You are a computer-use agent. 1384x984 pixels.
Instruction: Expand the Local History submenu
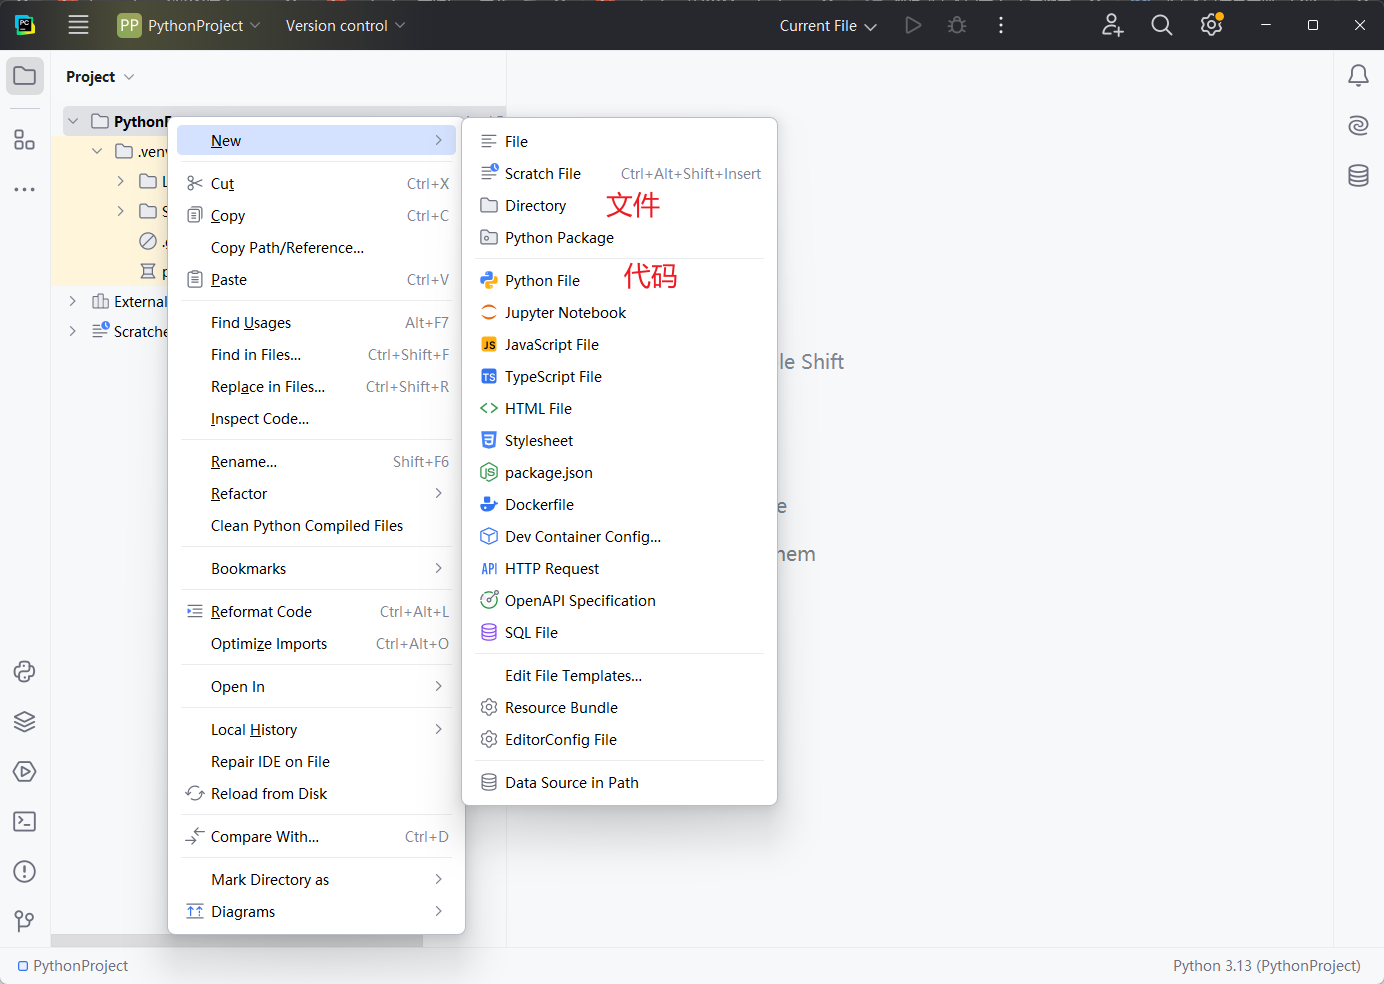[x=316, y=730]
